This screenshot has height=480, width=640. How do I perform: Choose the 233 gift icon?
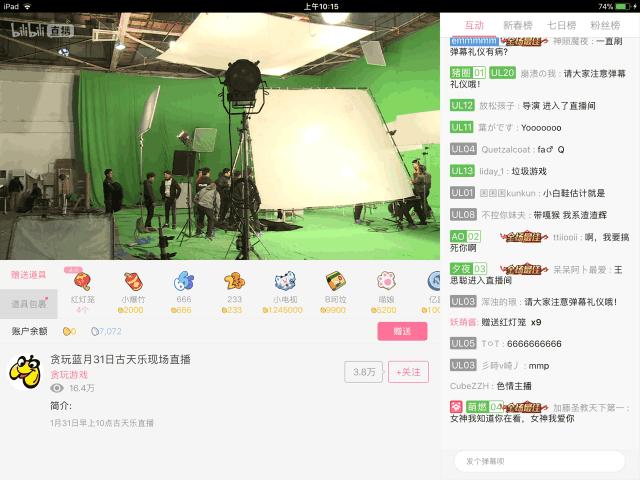pyautogui.click(x=234, y=281)
